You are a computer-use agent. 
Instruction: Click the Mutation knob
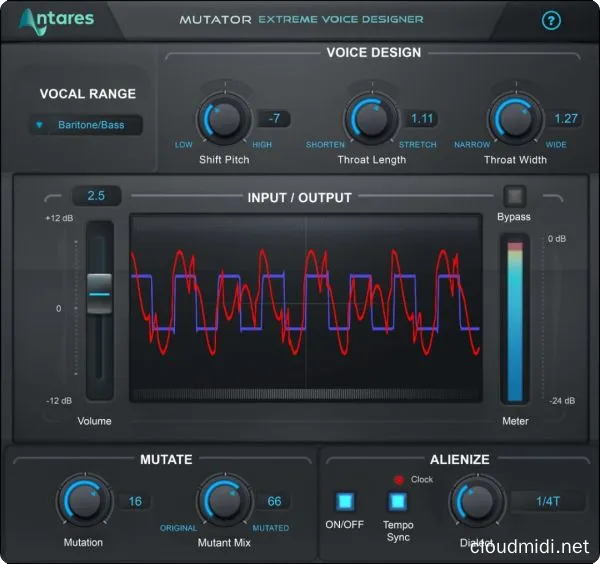click(x=85, y=501)
